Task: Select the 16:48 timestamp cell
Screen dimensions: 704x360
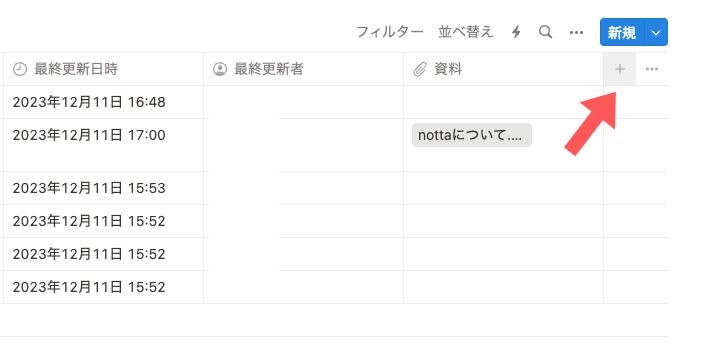Action: (x=103, y=102)
